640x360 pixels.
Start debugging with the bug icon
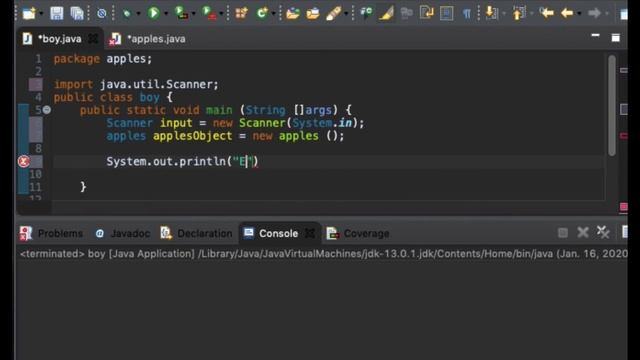127,13
